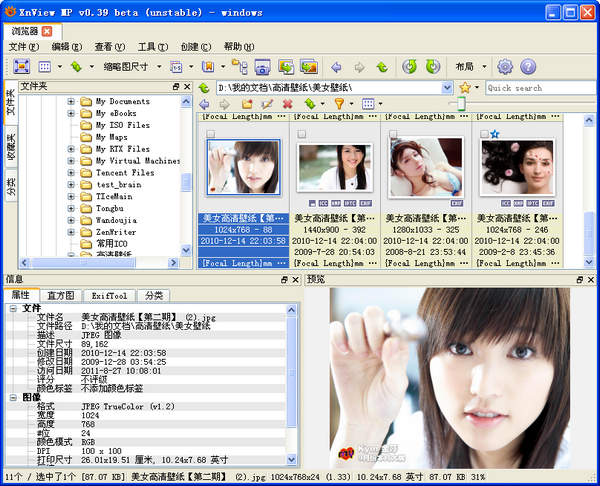Screen dimensions: 600x486
Task: Click the filter funnel icon
Action: pos(339,104)
